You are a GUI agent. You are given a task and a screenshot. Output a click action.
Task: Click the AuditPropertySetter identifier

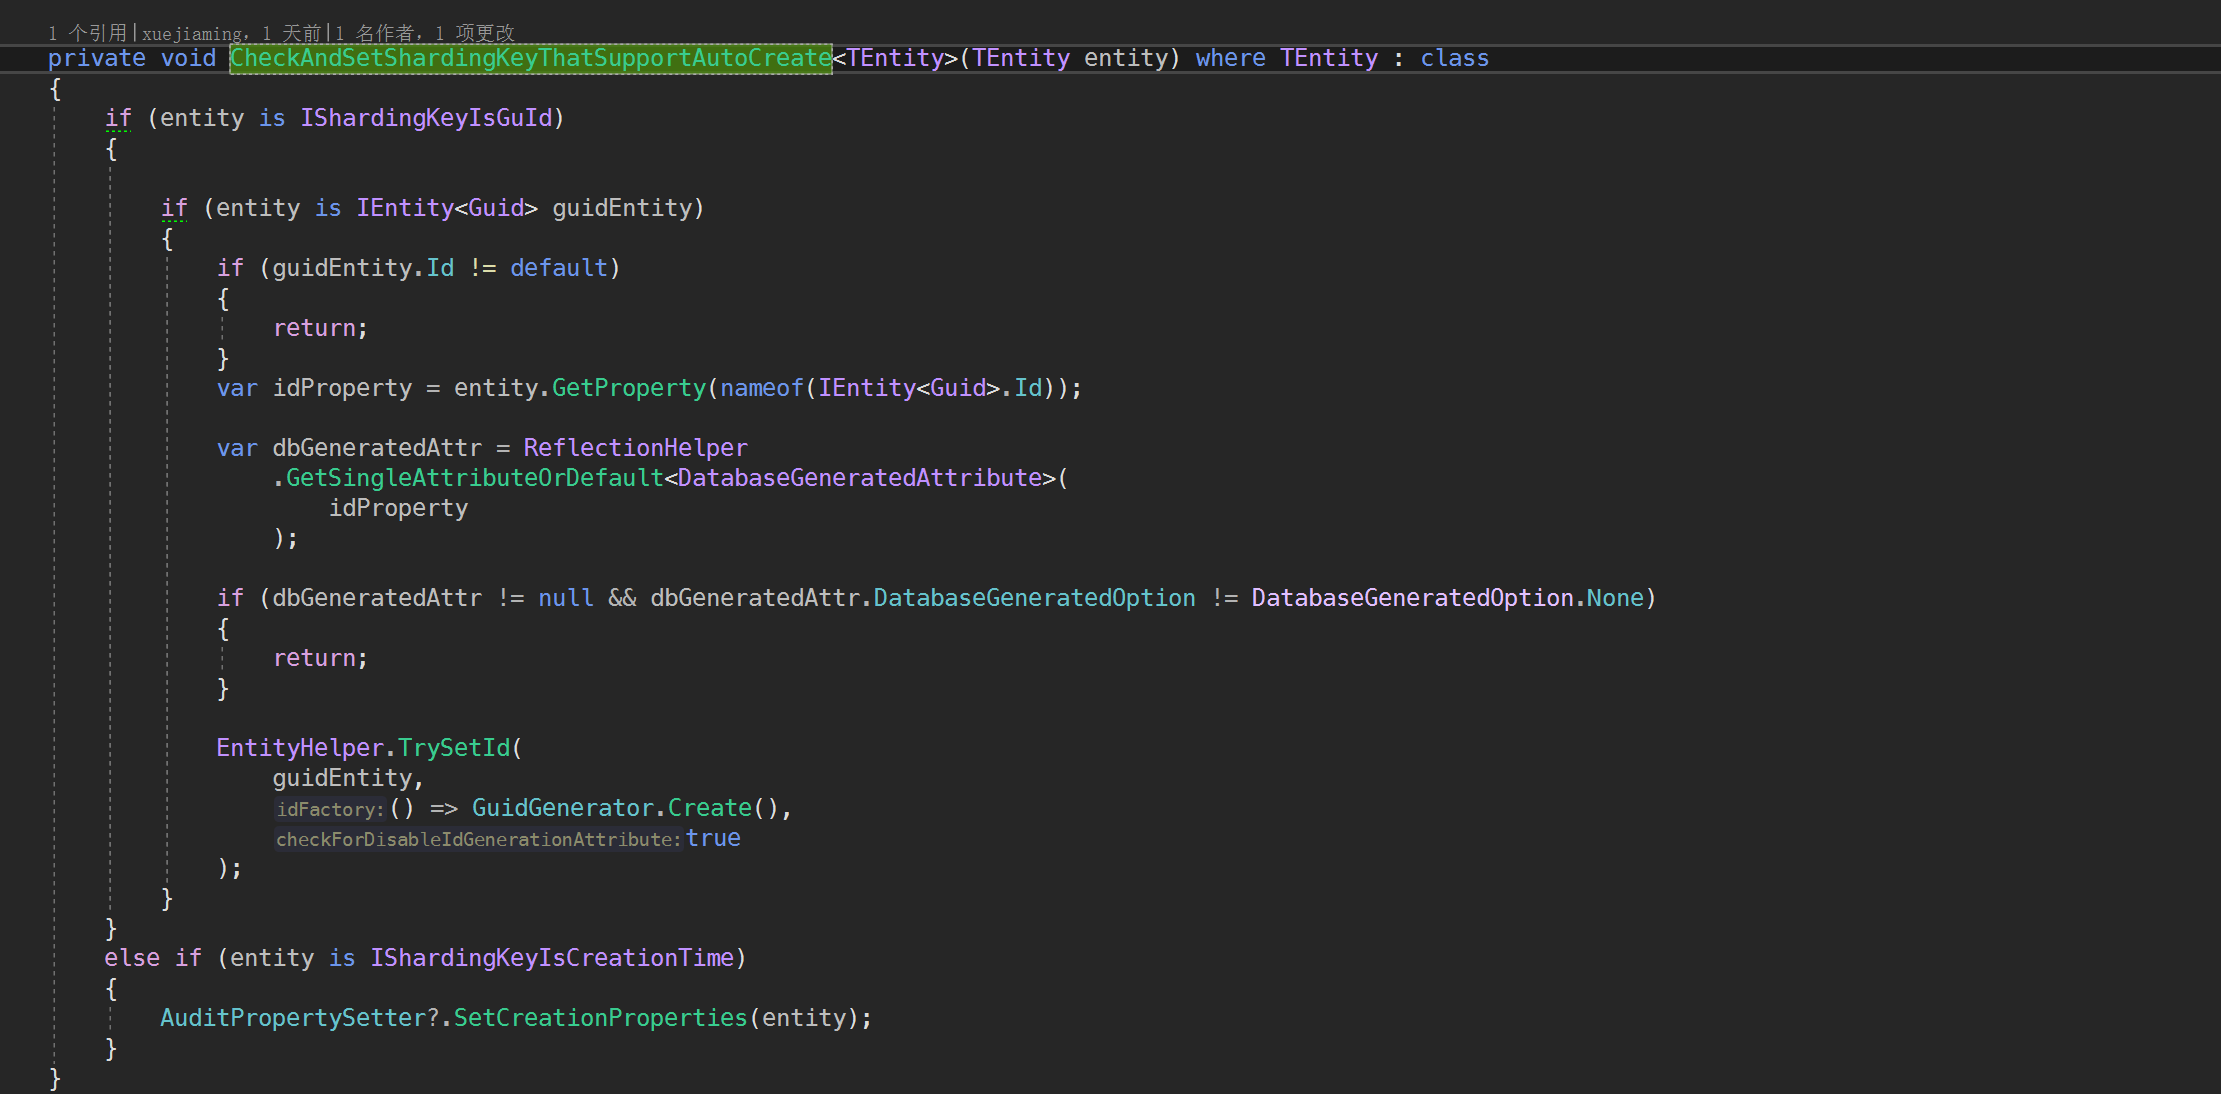[x=293, y=1018]
